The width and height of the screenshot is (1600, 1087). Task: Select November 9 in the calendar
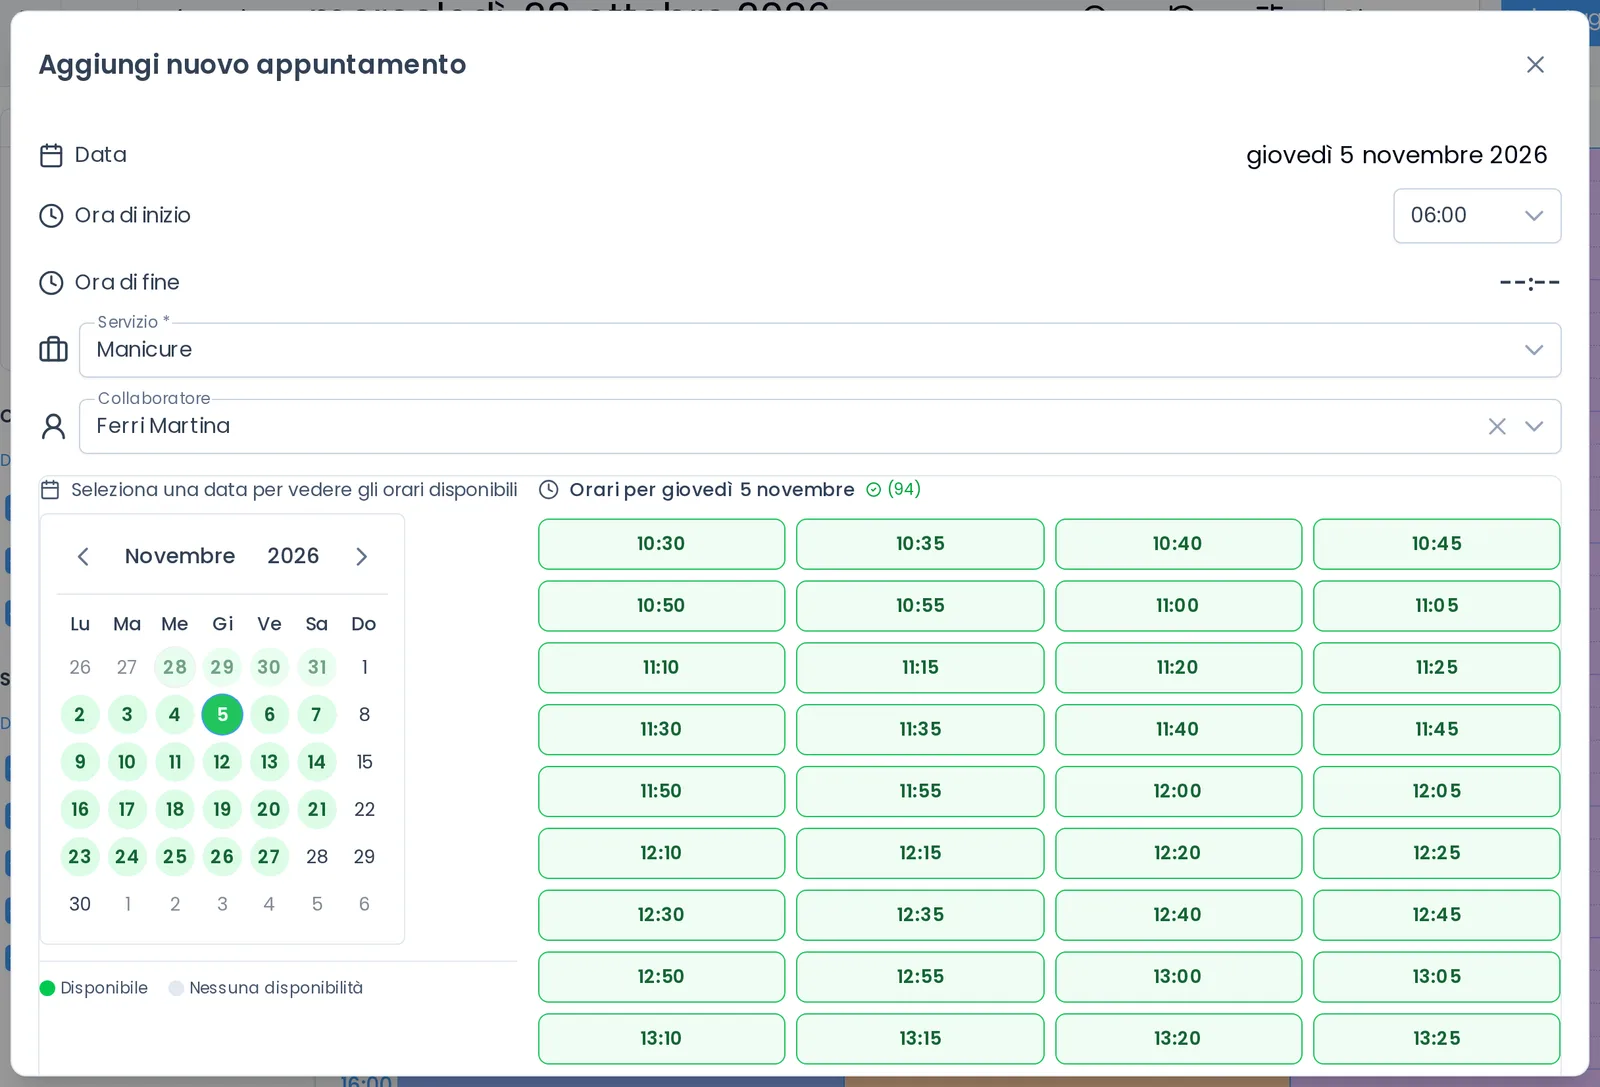coord(80,762)
